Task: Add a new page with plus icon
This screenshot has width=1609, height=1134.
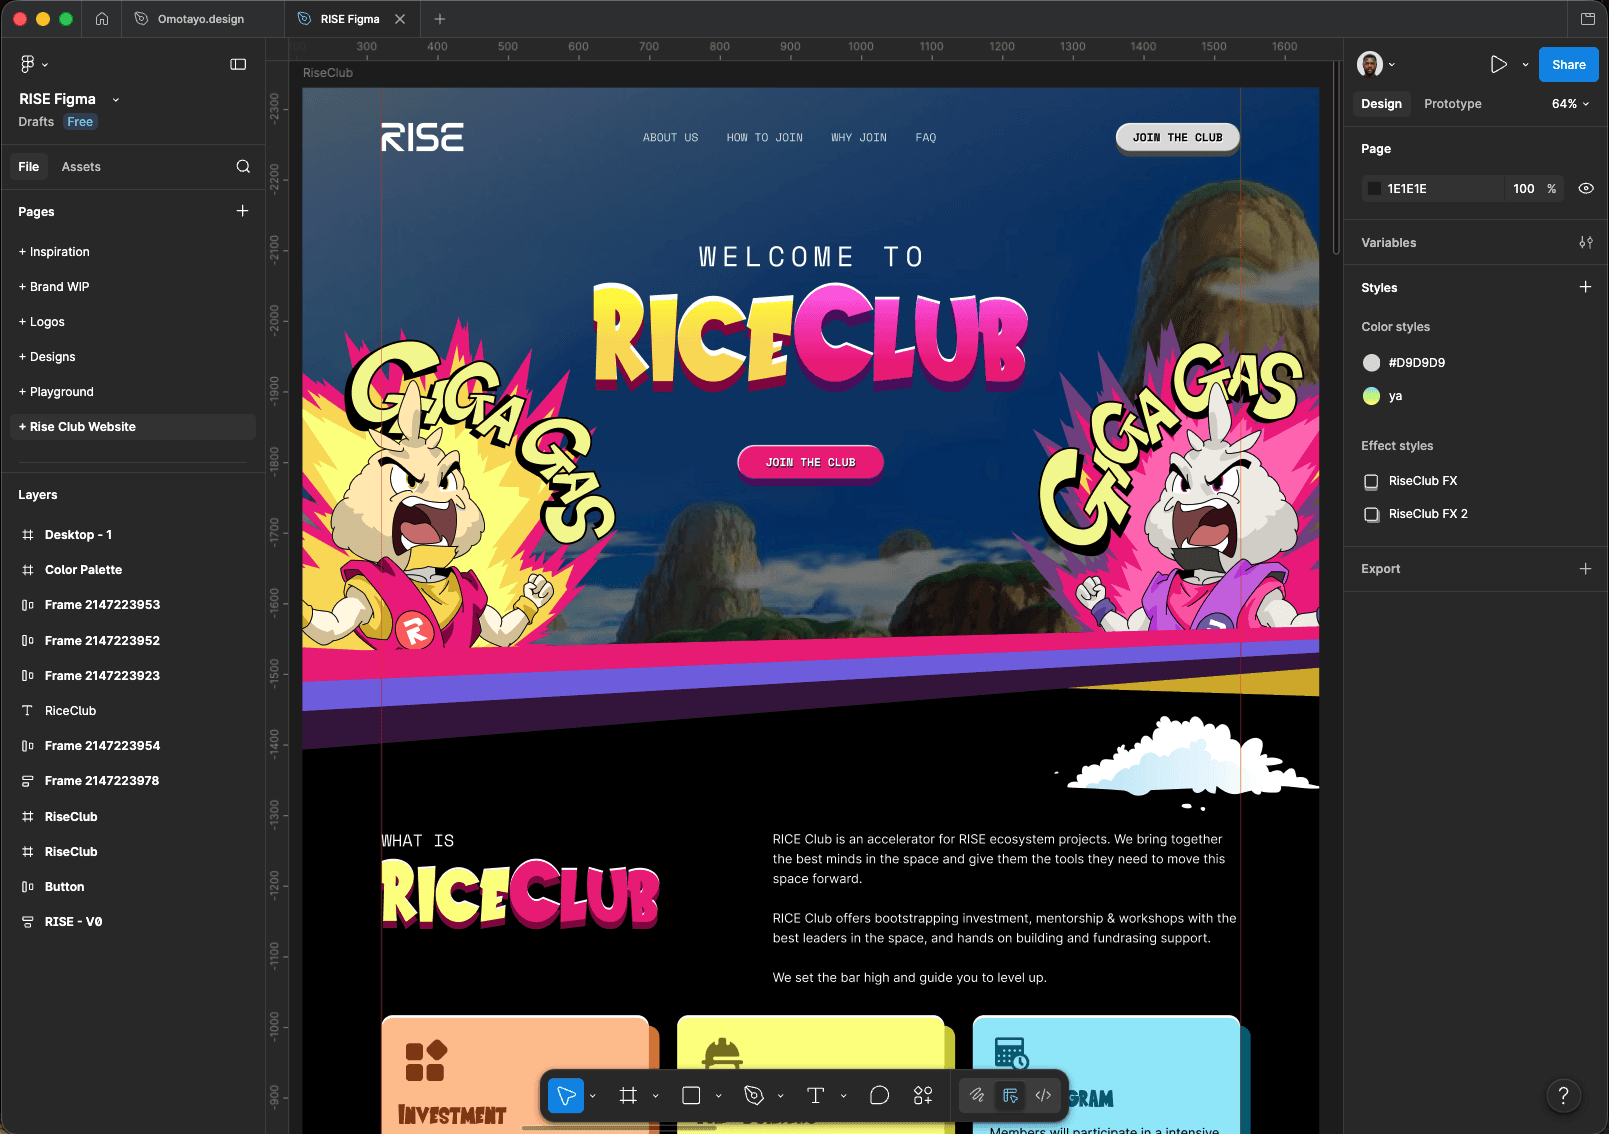Action: point(242,211)
